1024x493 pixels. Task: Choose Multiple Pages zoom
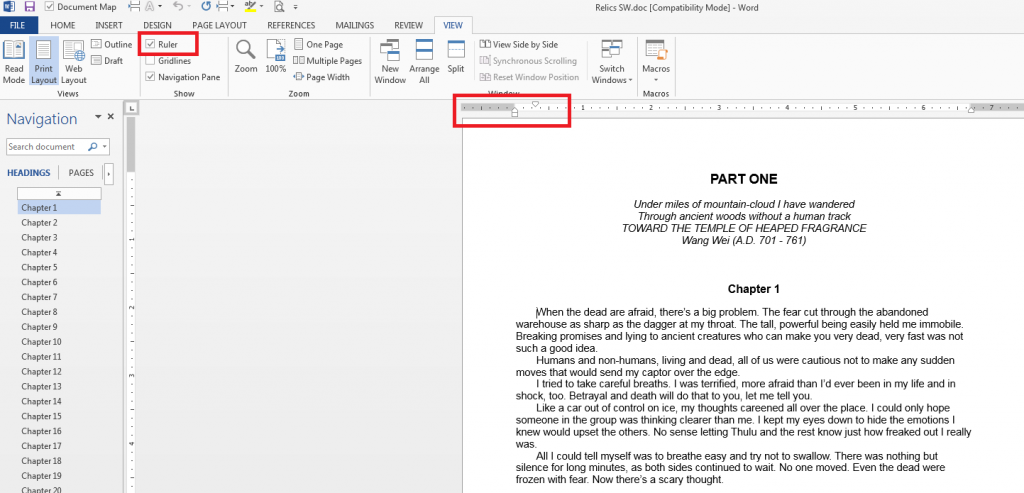point(327,61)
